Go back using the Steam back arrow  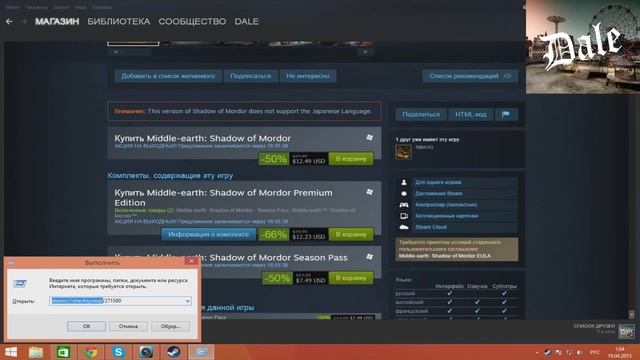[x=9, y=21]
